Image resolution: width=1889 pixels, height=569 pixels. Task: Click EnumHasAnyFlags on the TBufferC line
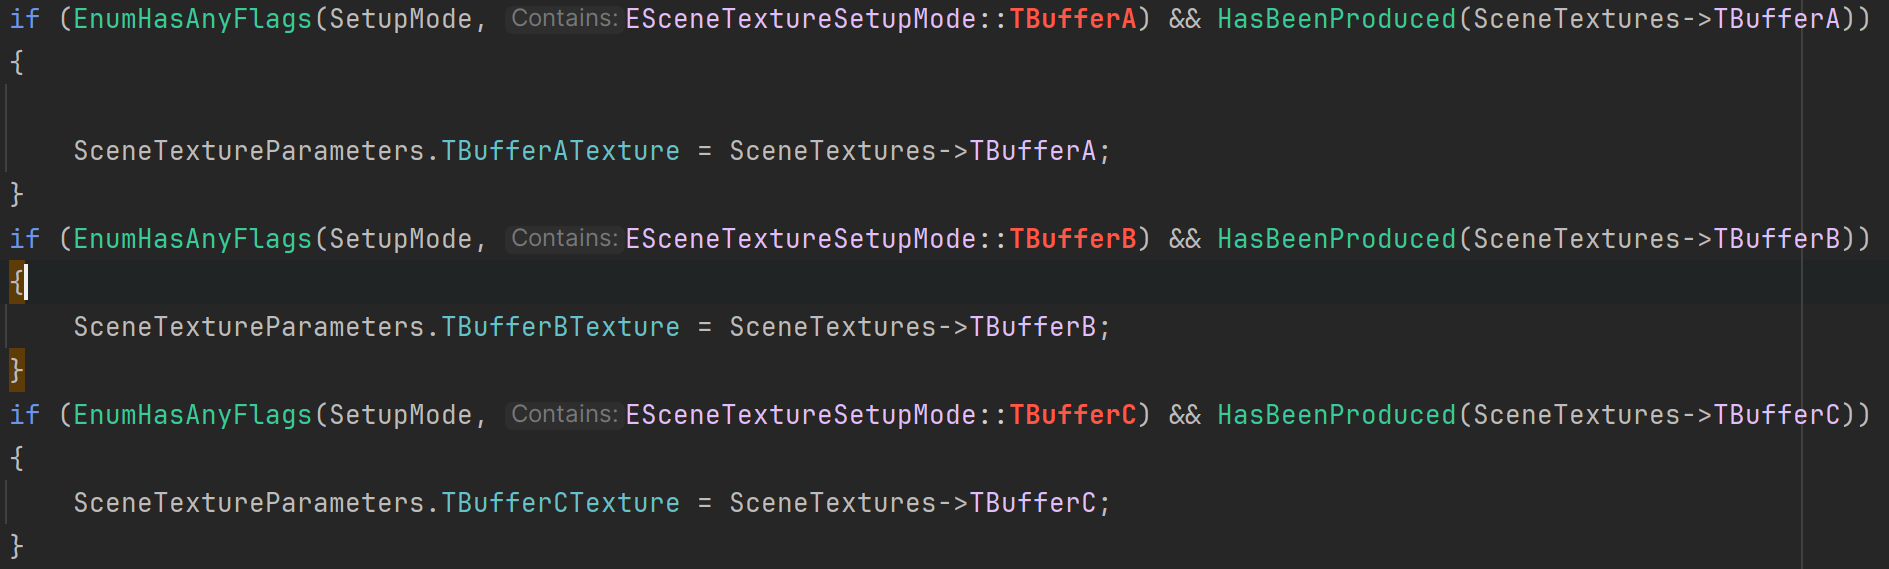pos(192,415)
